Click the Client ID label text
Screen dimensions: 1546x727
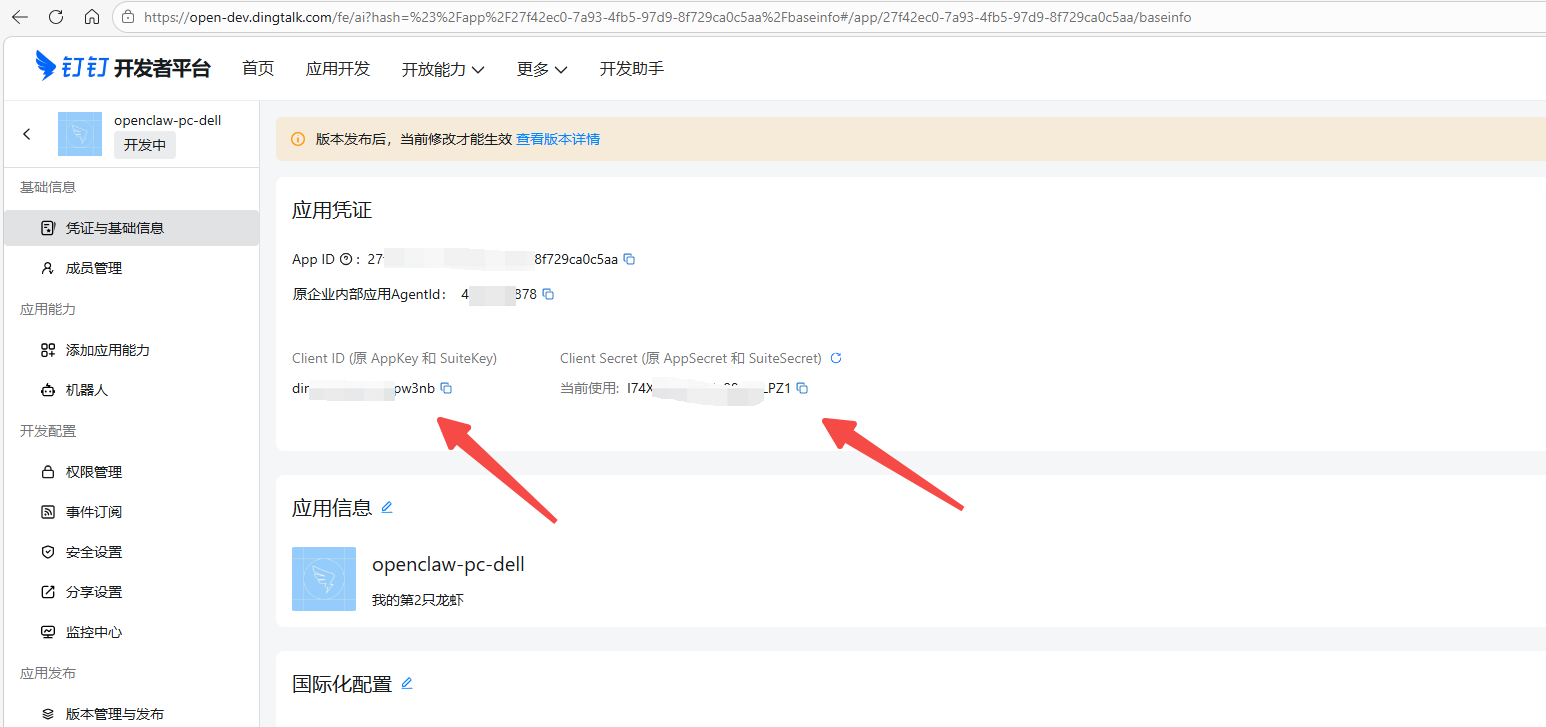[394, 358]
